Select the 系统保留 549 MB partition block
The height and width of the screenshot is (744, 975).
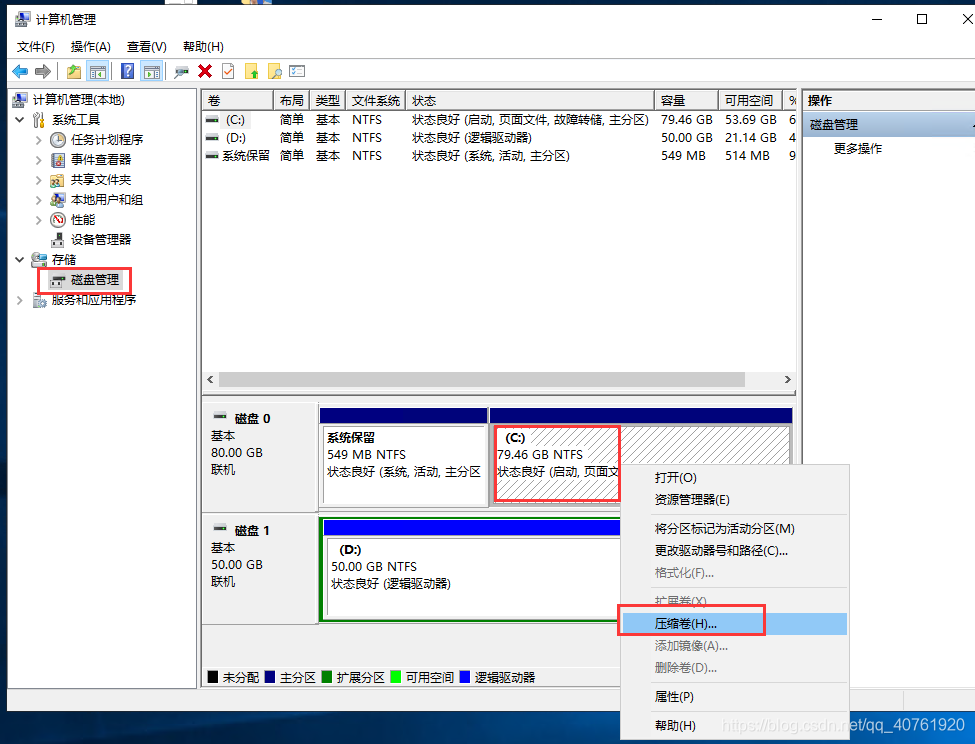[404, 464]
